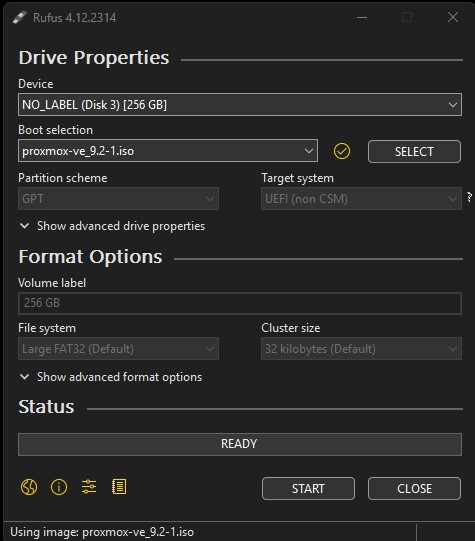This screenshot has width=475, height=541.
Task: Click the CLOSE button
Action: pyautogui.click(x=414, y=489)
